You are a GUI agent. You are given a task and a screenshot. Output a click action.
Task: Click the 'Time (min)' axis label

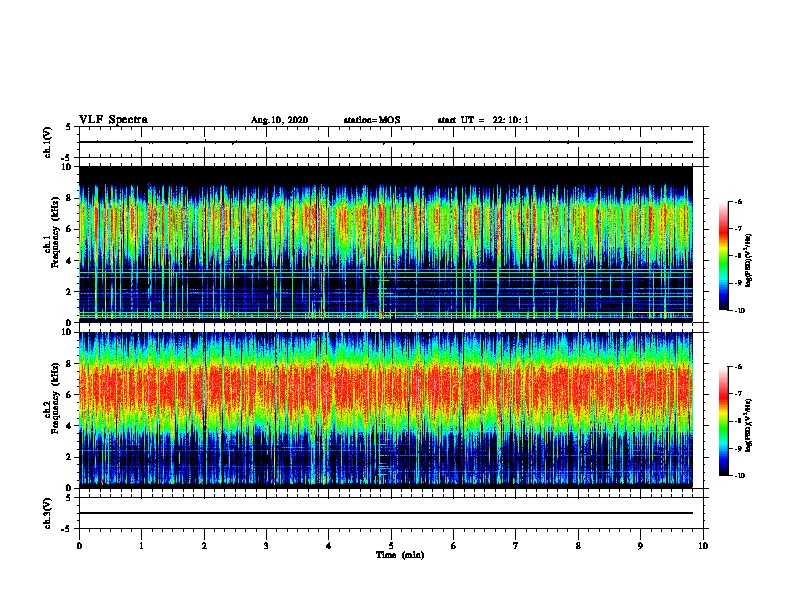click(x=400, y=555)
